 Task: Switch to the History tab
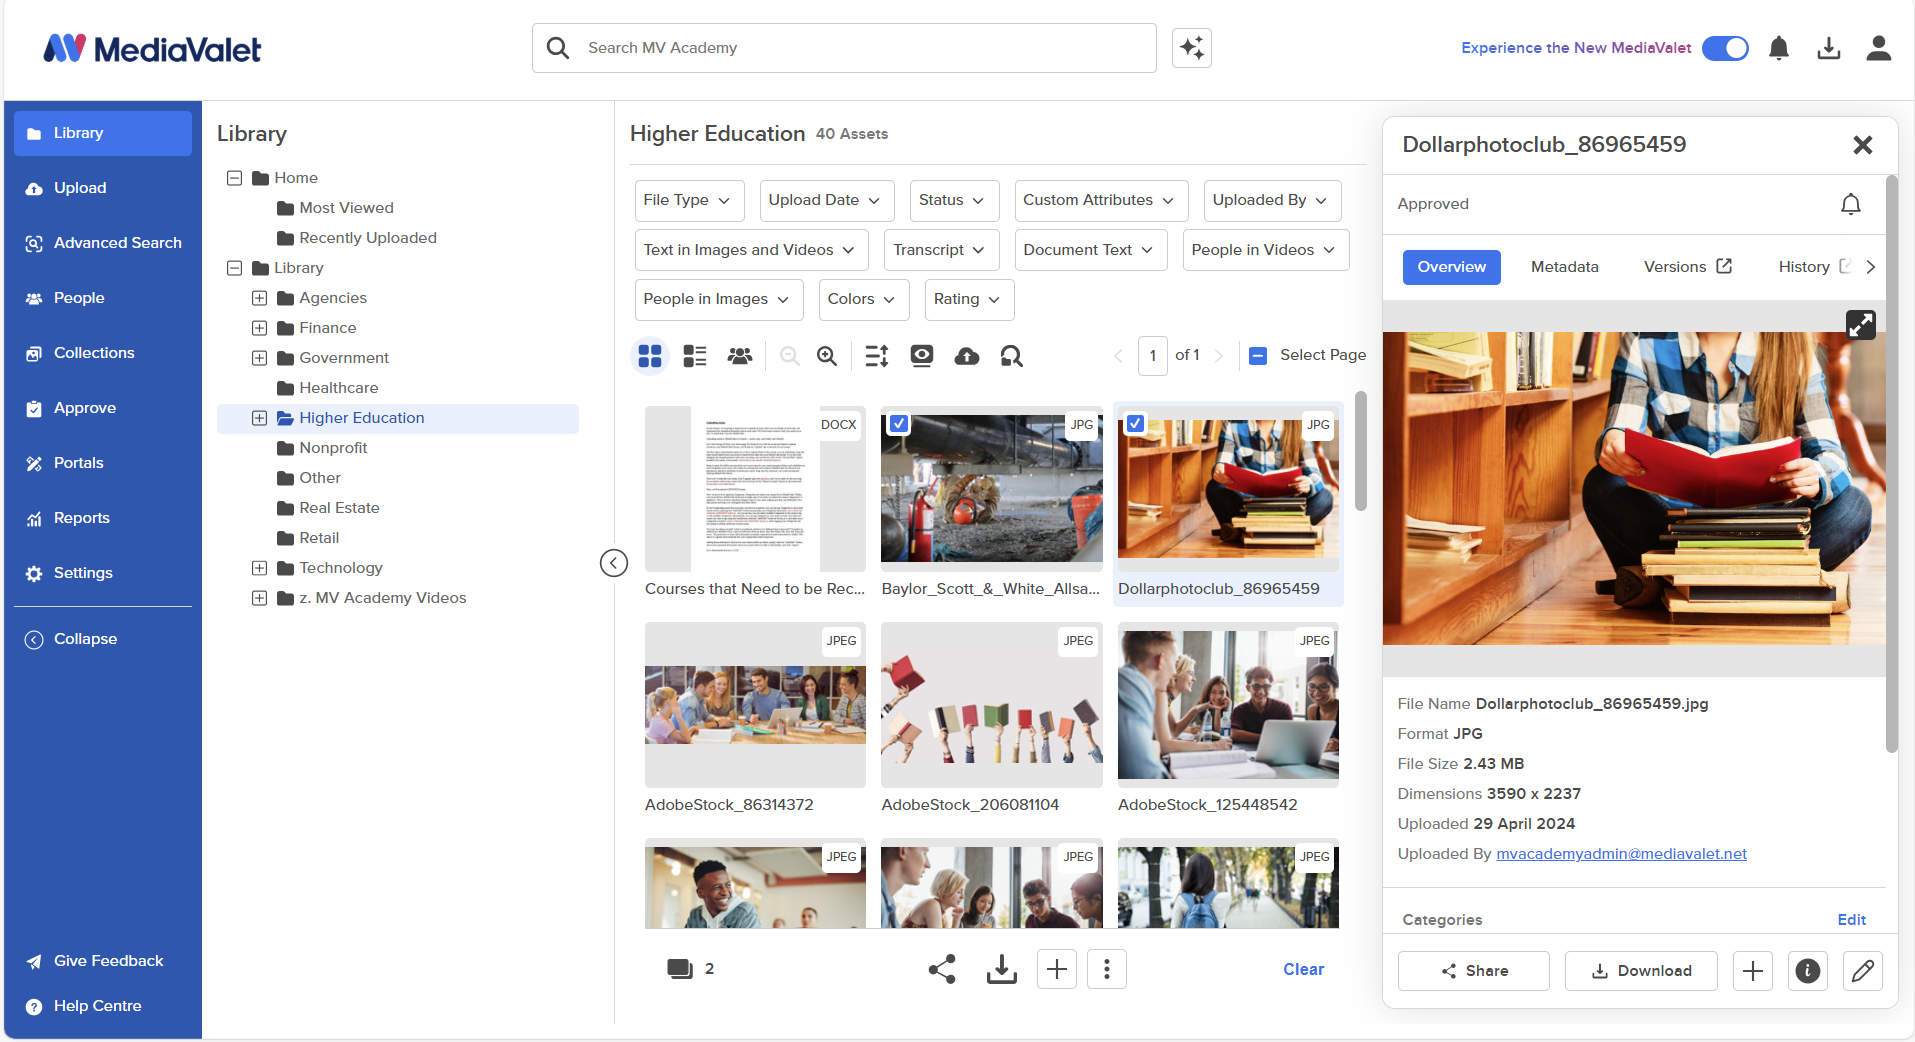click(x=1814, y=267)
